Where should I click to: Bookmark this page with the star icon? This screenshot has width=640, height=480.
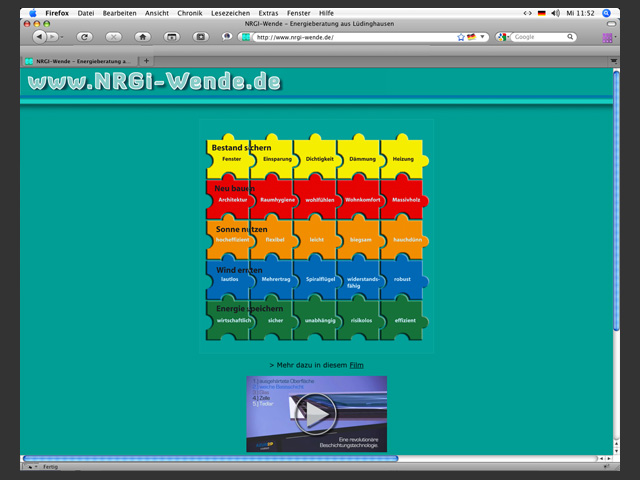(461, 37)
